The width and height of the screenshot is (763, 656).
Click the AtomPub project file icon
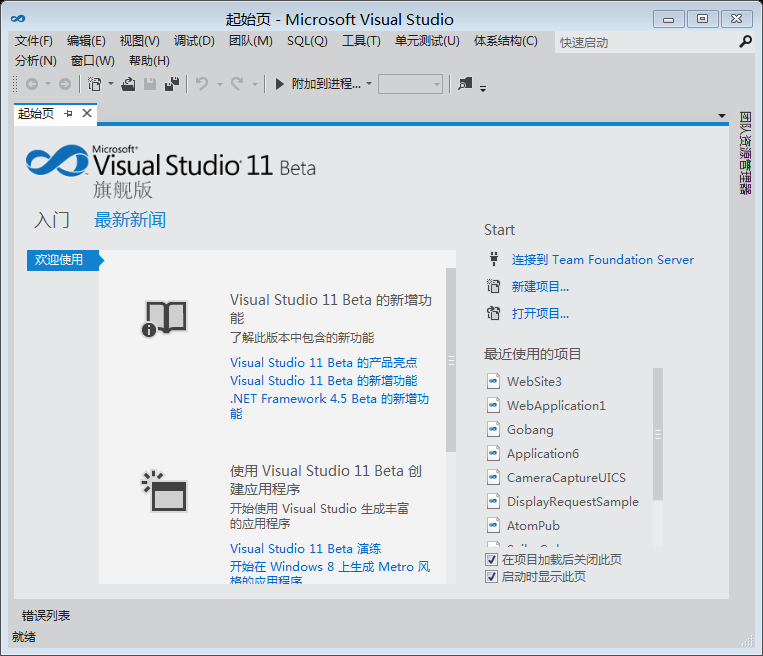click(493, 525)
